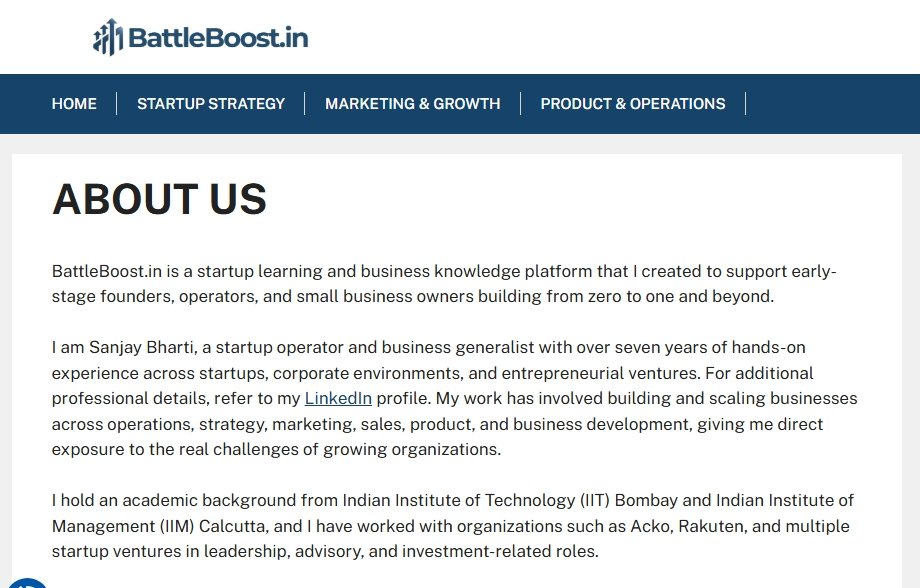920x588 pixels.
Task: Select MARKETING & GROWTH in navigation bar
Action: coord(412,104)
